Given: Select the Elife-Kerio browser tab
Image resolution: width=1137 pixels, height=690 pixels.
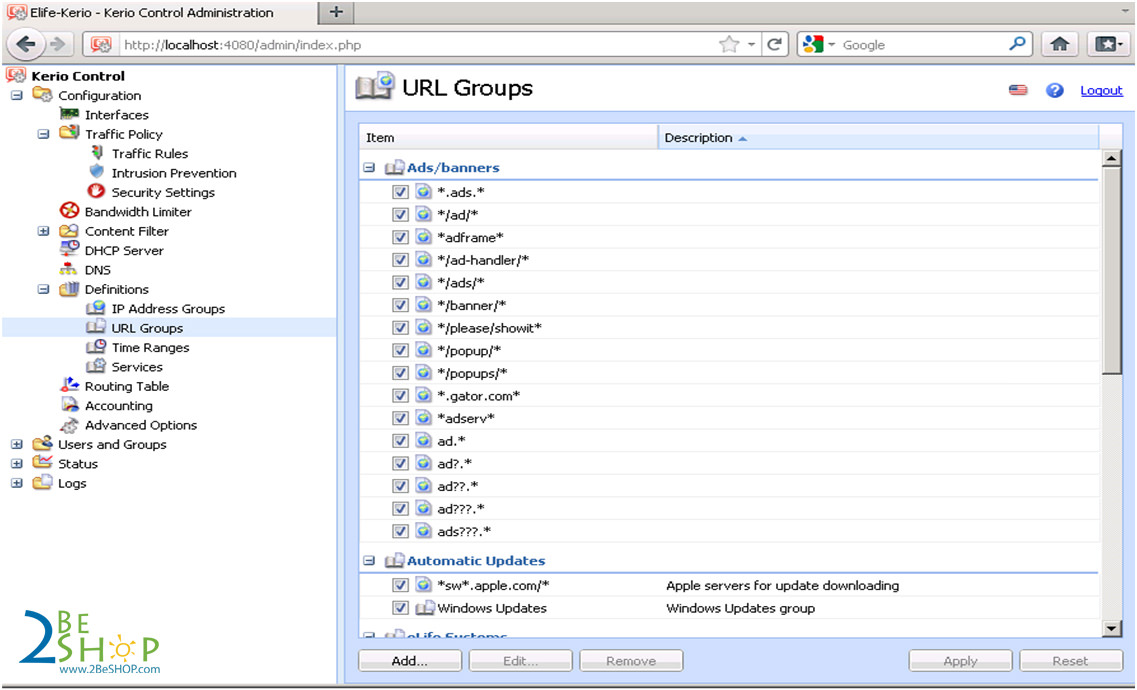Looking at the screenshot, I should click(159, 12).
